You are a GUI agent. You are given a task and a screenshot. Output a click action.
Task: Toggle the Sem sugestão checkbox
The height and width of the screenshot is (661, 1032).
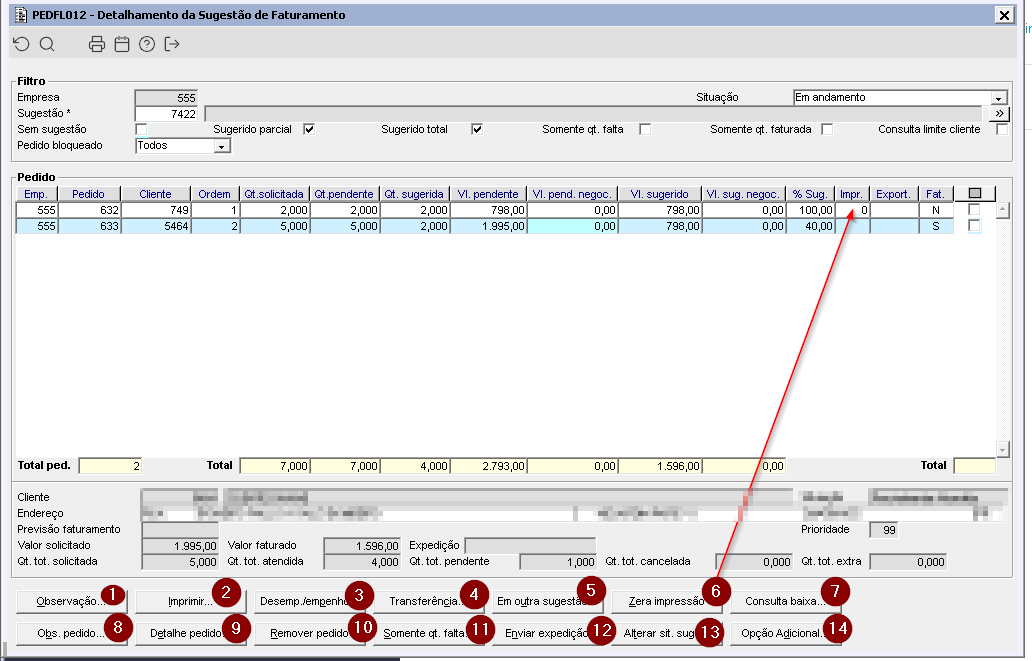pyautogui.click(x=141, y=130)
